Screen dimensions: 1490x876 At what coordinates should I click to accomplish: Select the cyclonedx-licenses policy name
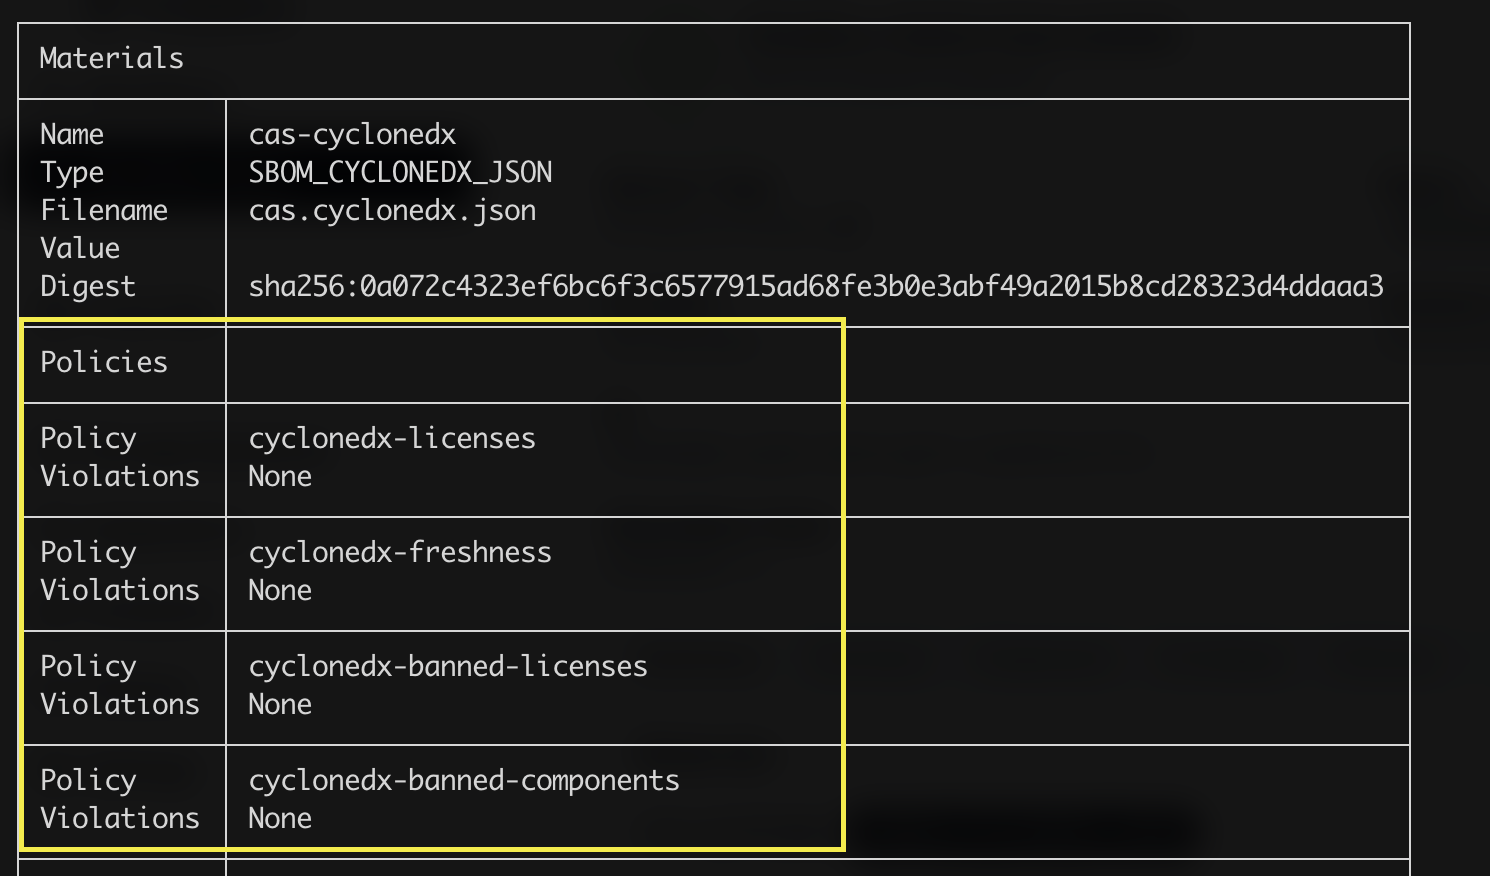tap(392, 438)
